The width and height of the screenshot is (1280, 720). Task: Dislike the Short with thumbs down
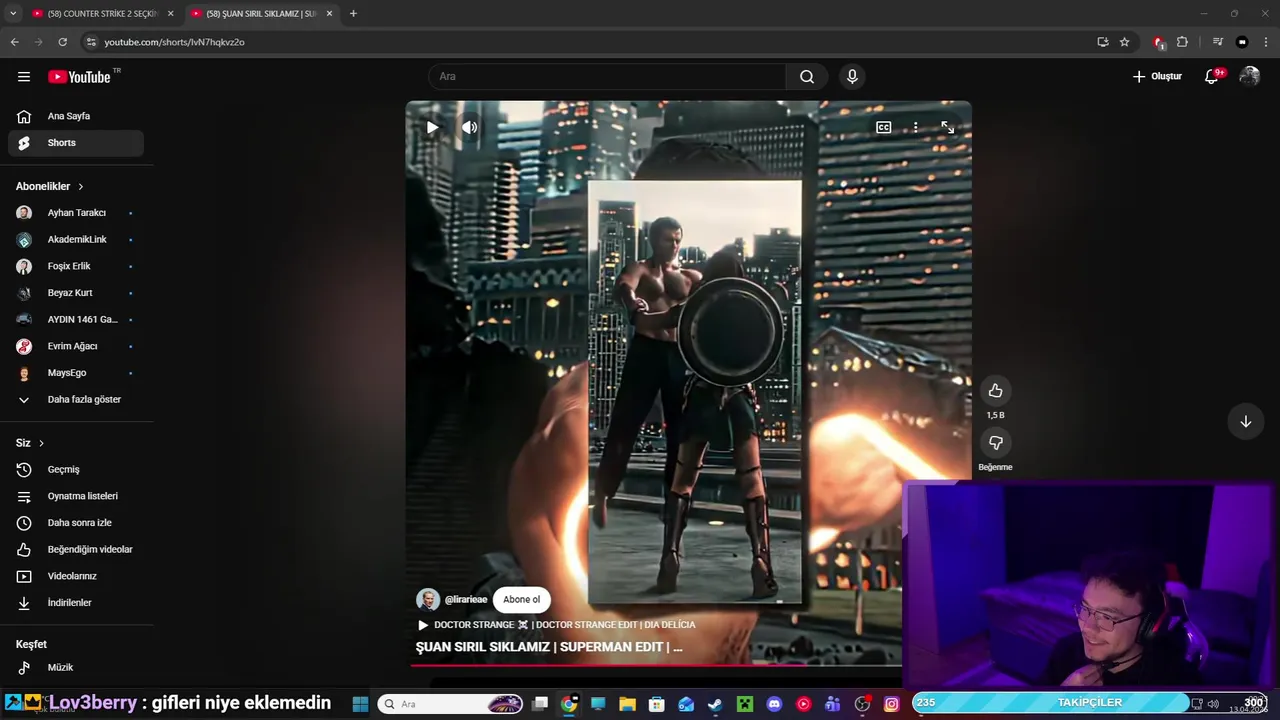pyautogui.click(x=995, y=443)
